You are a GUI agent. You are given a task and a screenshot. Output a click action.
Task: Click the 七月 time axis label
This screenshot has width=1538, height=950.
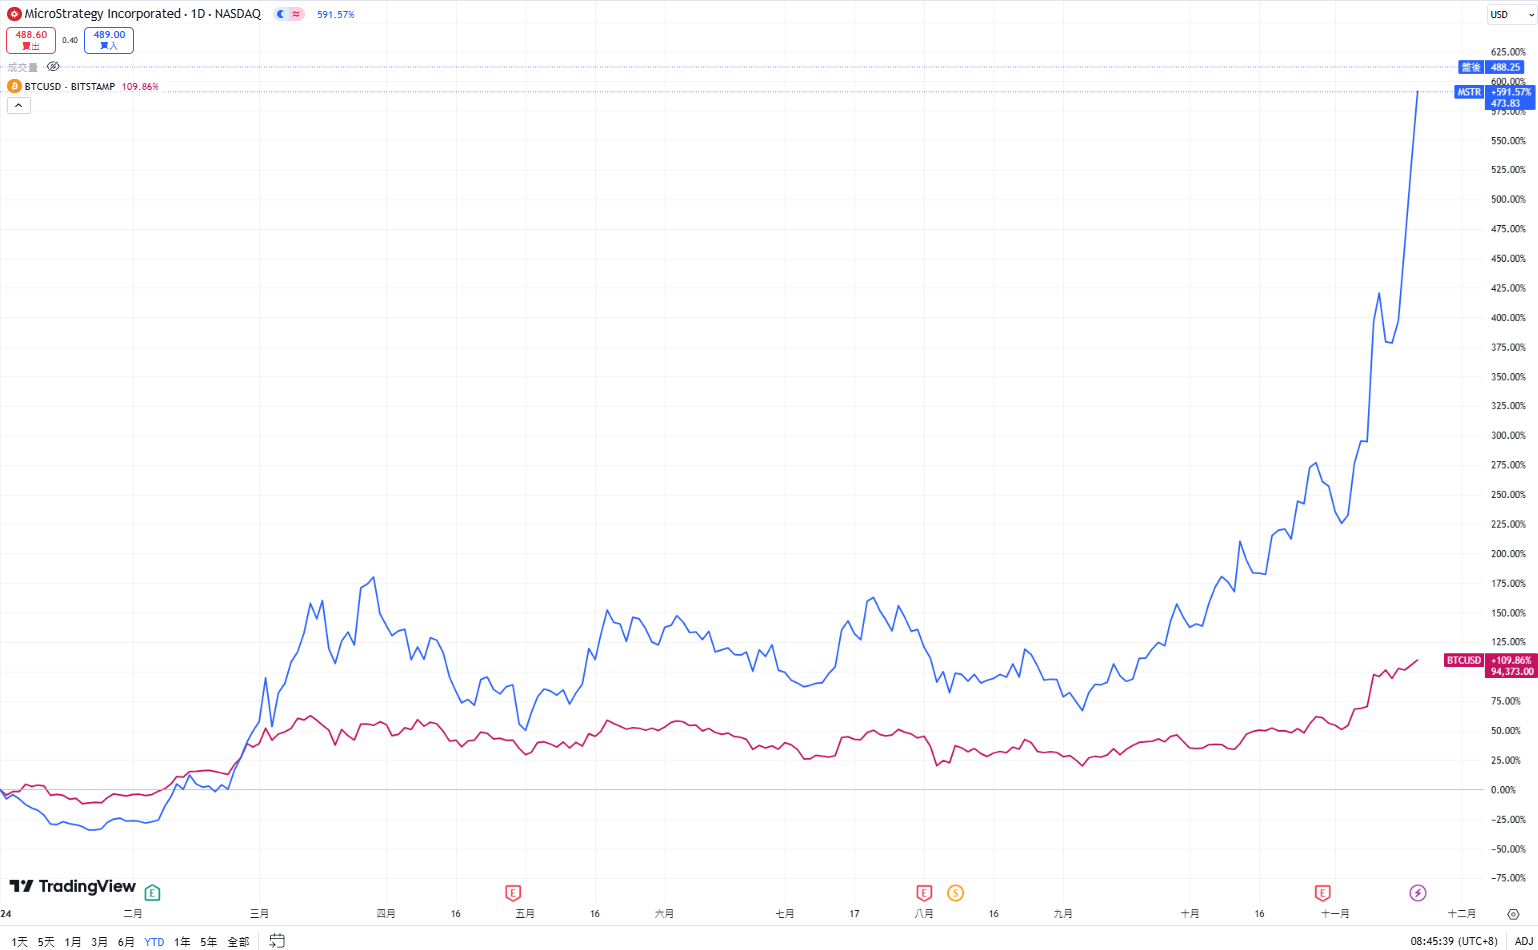pos(785,914)
